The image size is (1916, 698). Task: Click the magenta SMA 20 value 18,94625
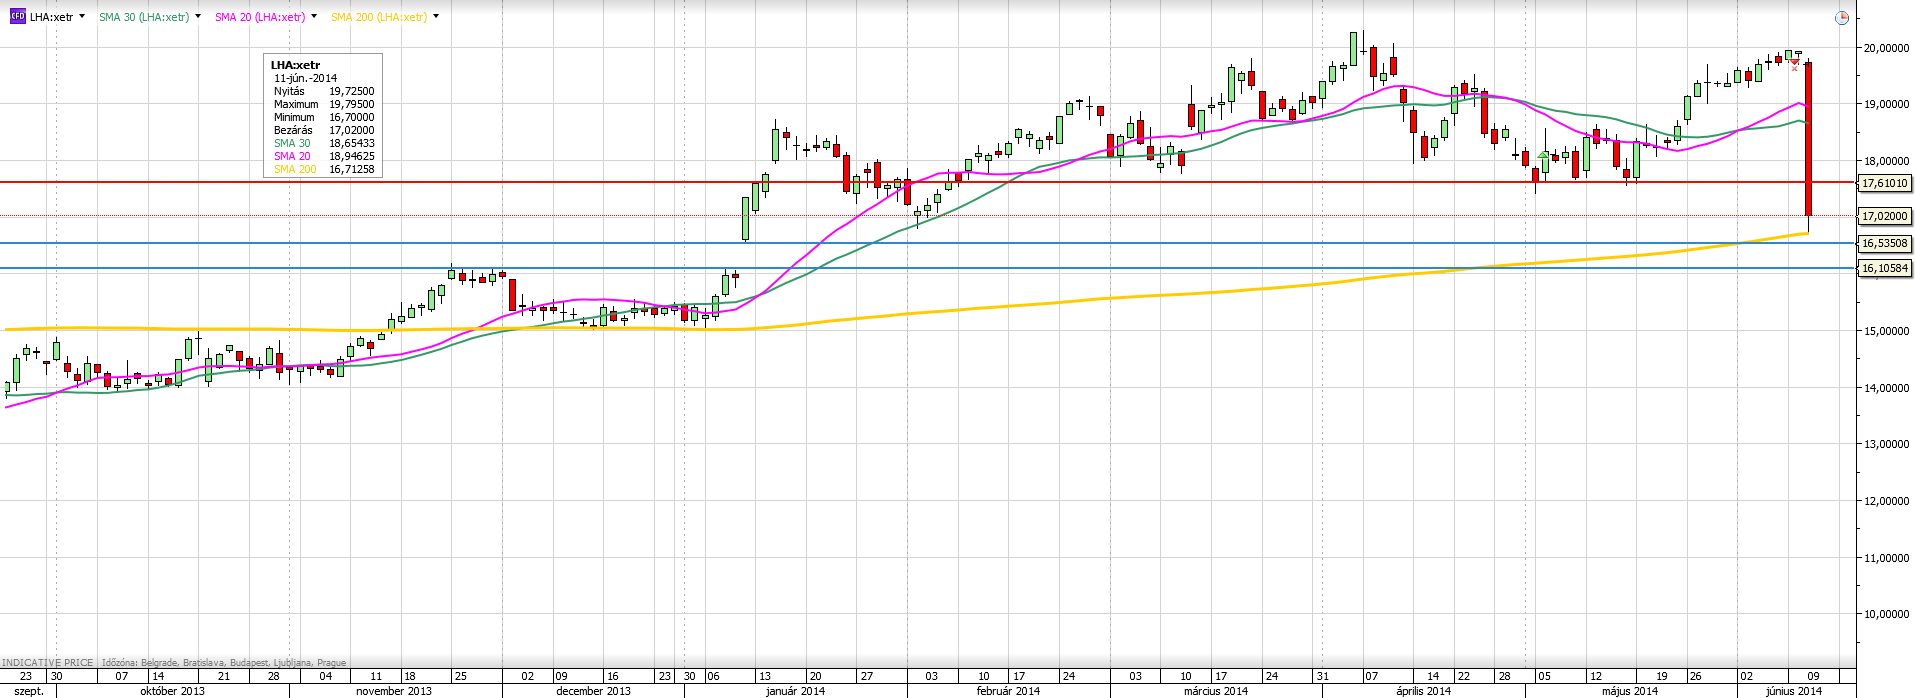tap(352, 156)
